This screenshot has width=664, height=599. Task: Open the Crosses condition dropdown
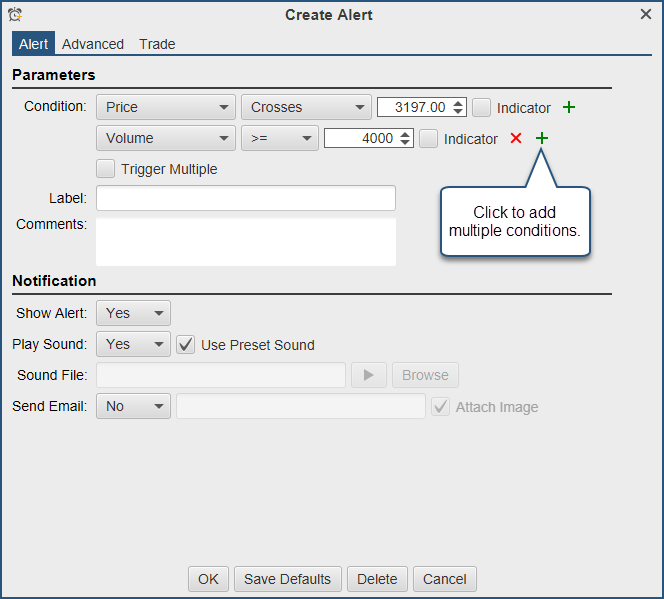pos(306,107)
